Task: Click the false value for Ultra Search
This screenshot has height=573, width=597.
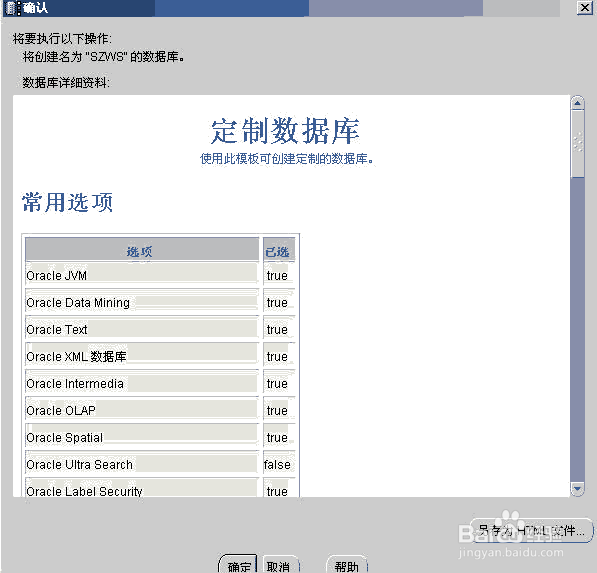Action: click(x=277, y=464)
